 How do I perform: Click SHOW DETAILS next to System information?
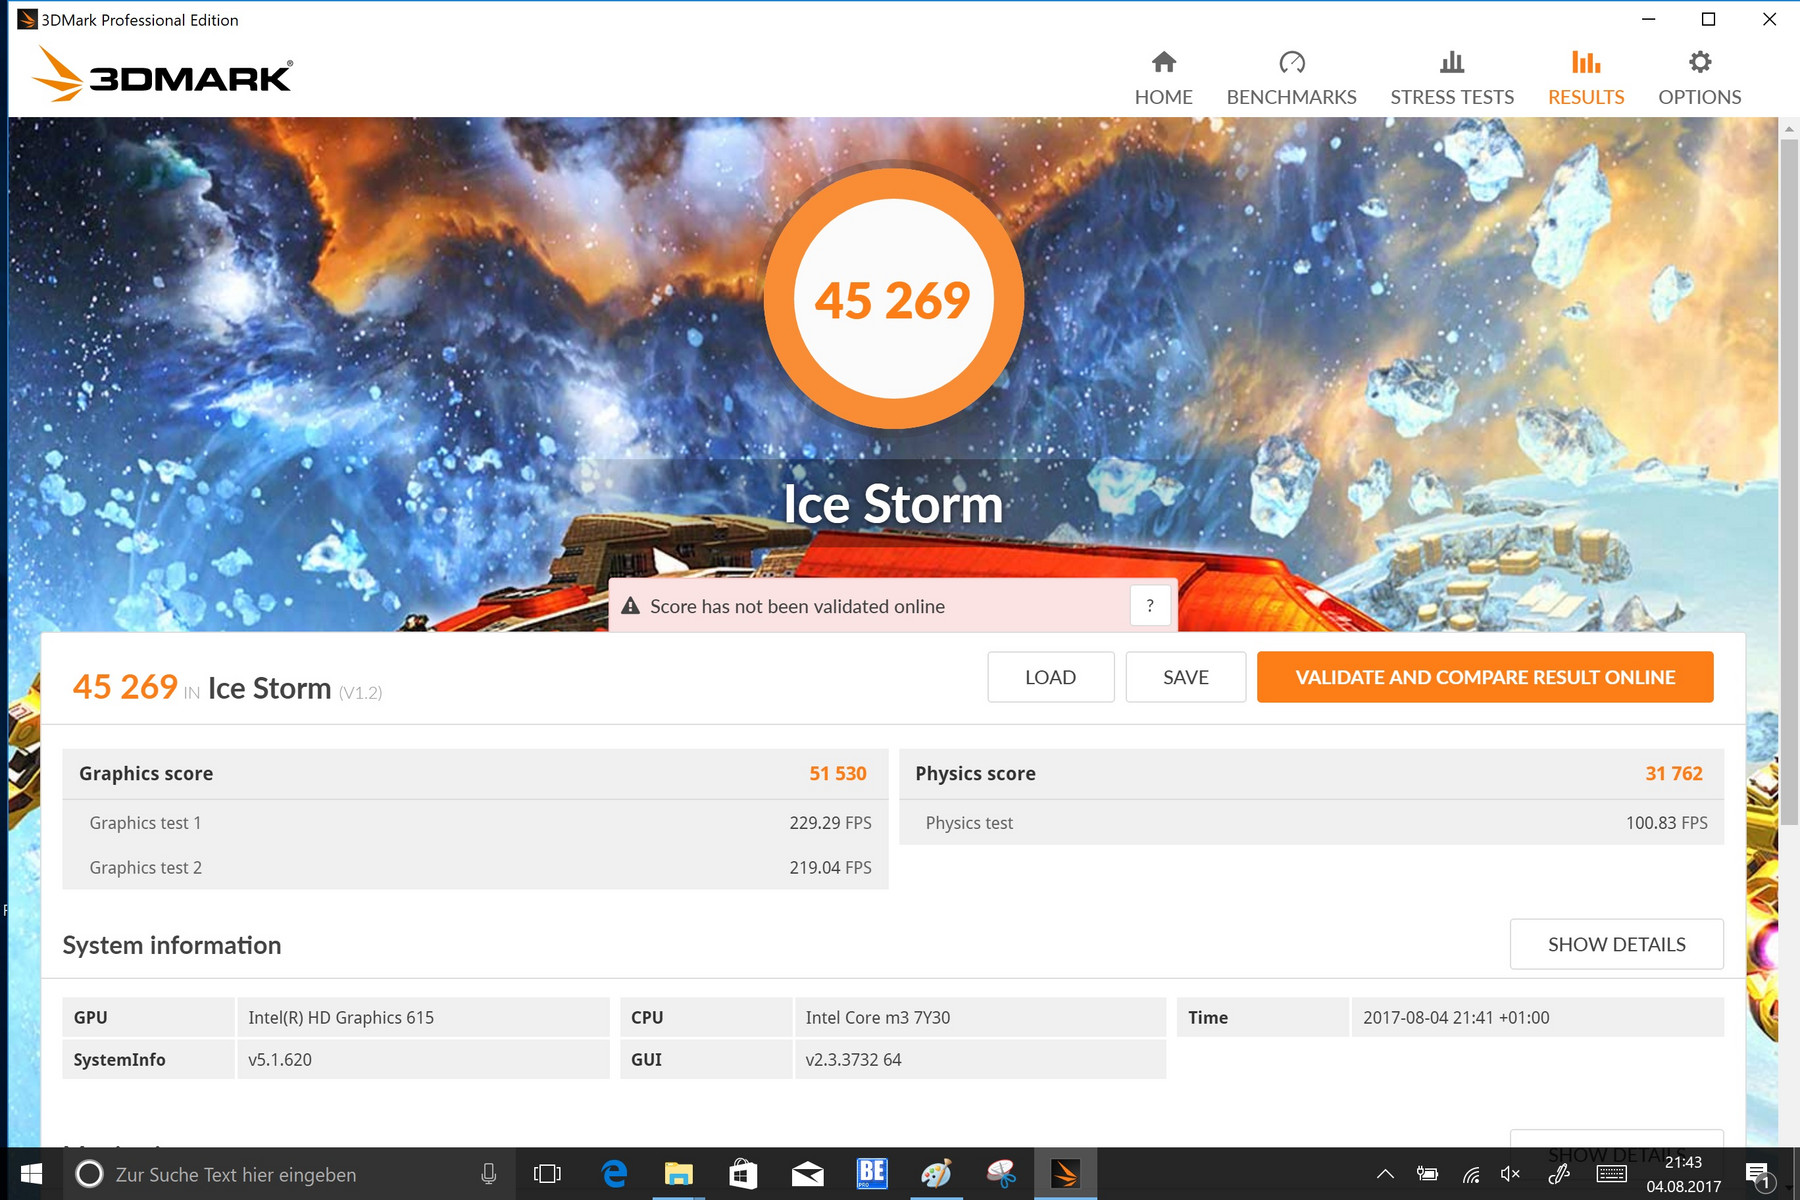tap(1616, 944)
